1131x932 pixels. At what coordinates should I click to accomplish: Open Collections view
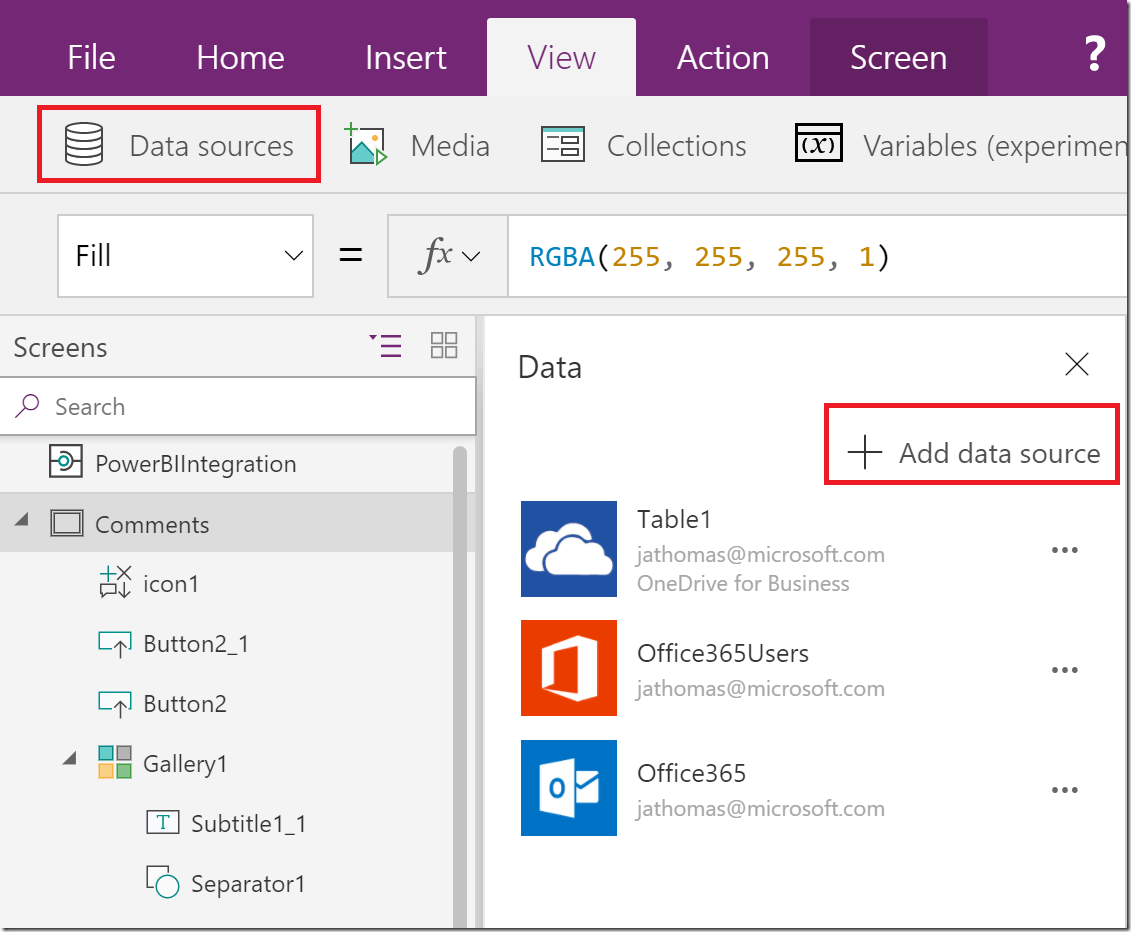point(677,146)
